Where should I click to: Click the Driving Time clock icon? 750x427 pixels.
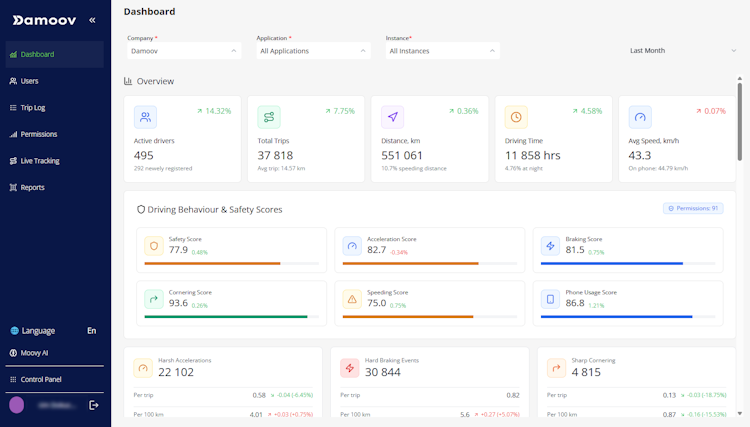point(516,117)
